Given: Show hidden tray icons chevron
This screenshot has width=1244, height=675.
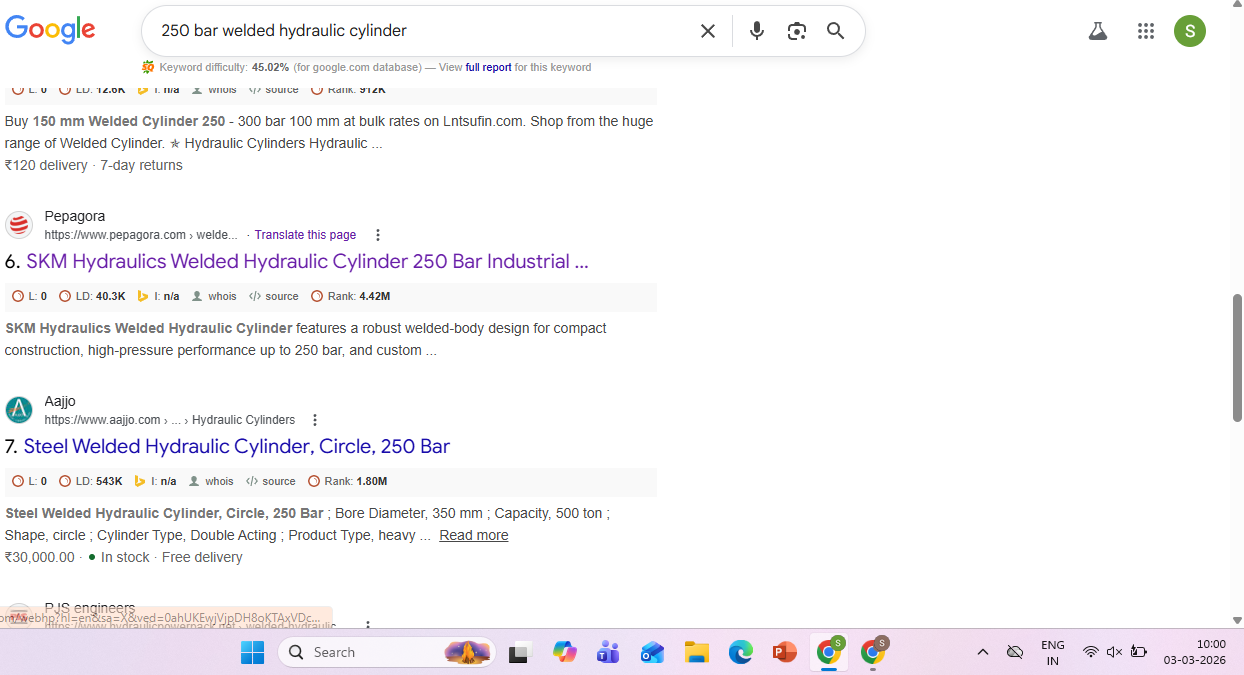Looking at the screenshot, I should 983,652.
